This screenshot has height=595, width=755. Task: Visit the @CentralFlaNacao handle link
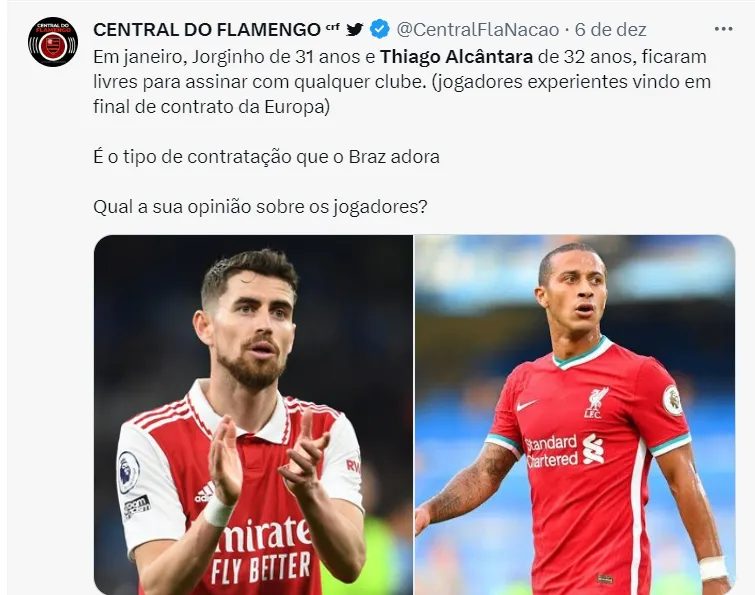pos(478,30)
